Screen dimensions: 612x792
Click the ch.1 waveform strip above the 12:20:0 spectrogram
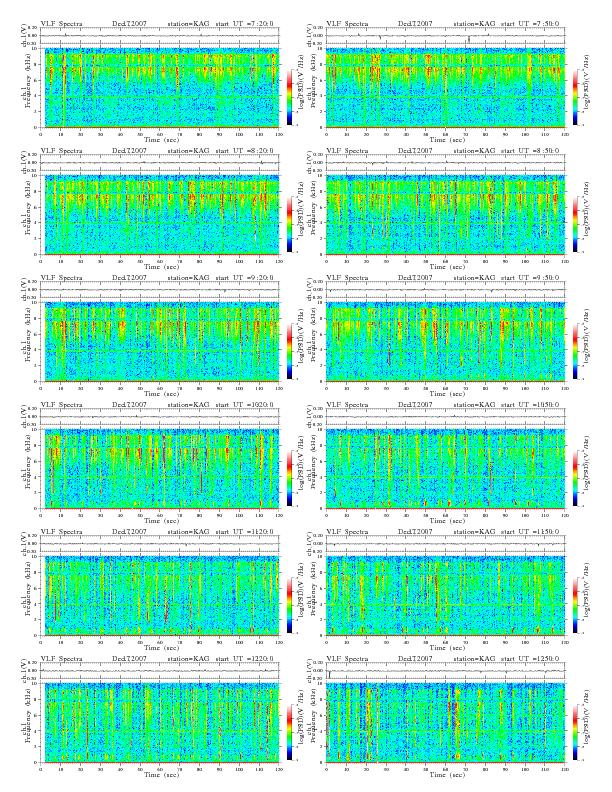tap(160, 671)
